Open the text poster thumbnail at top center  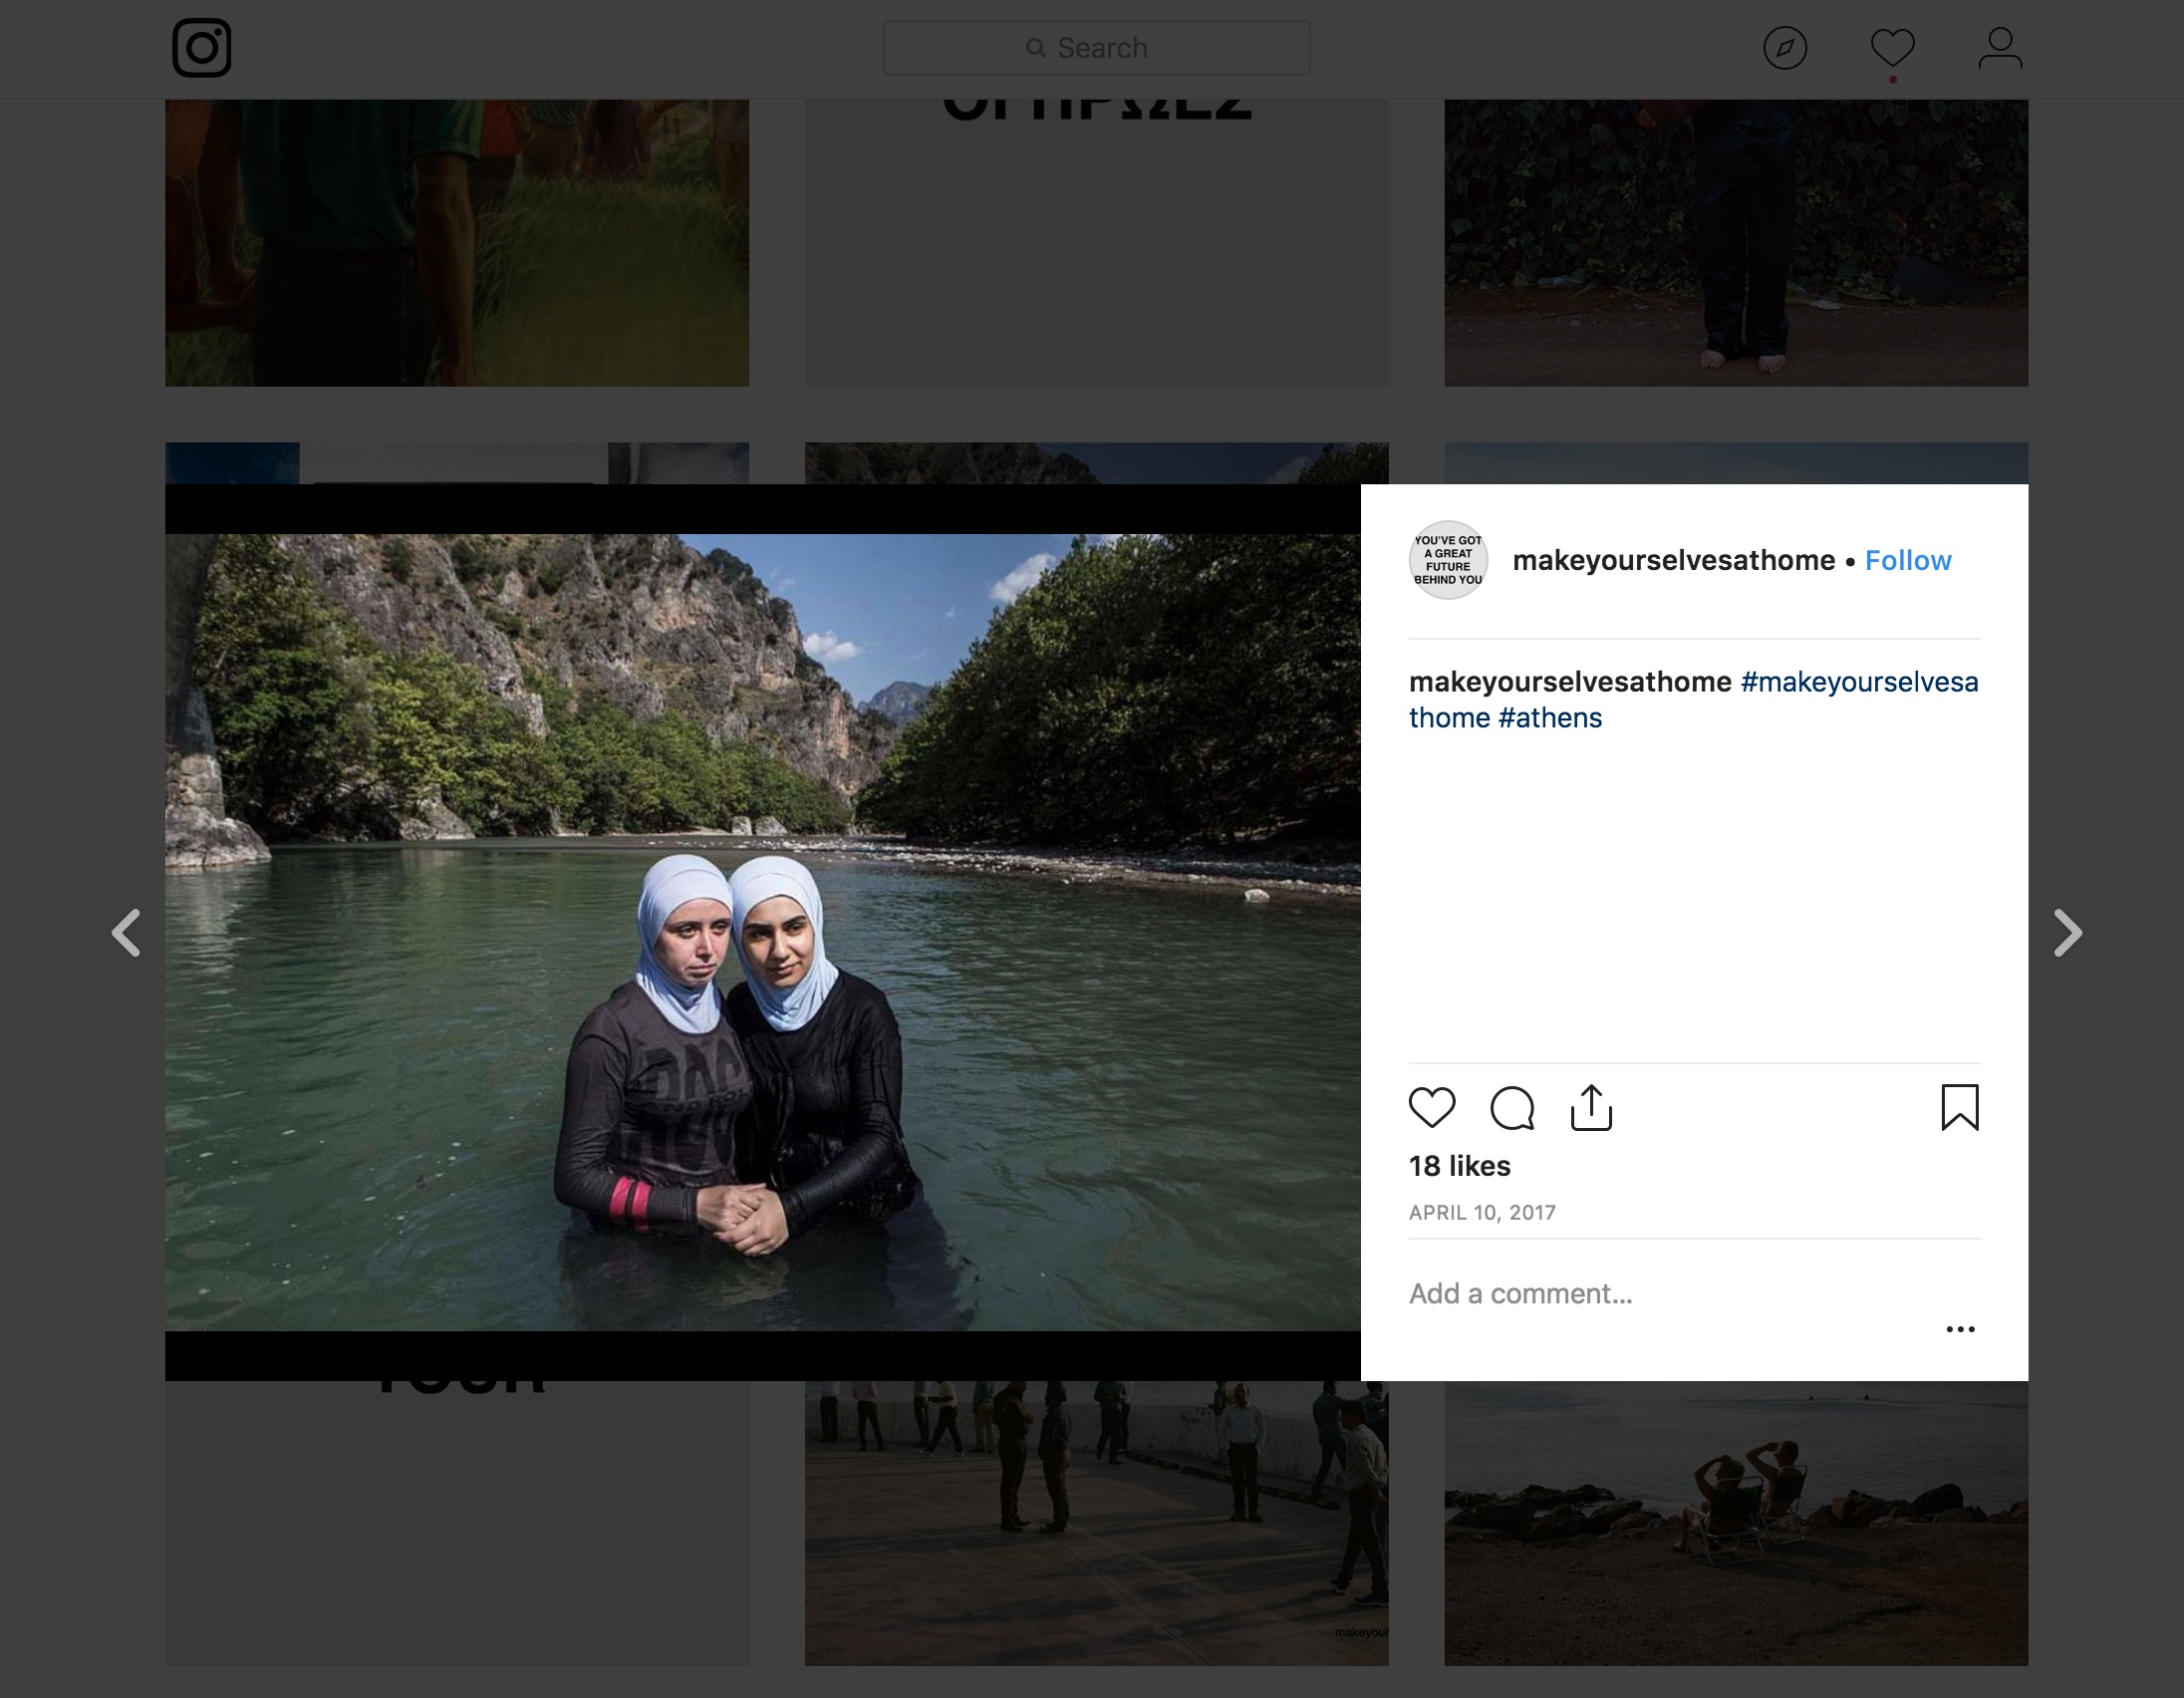(1096, 242)
